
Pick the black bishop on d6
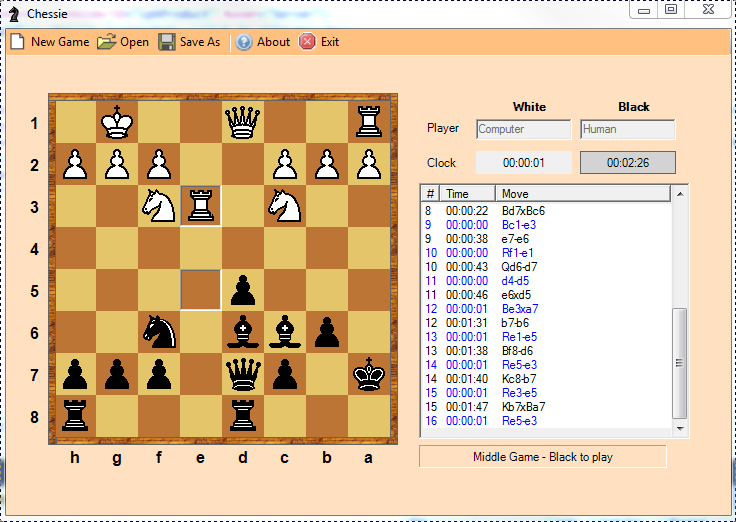click(243, 332)
